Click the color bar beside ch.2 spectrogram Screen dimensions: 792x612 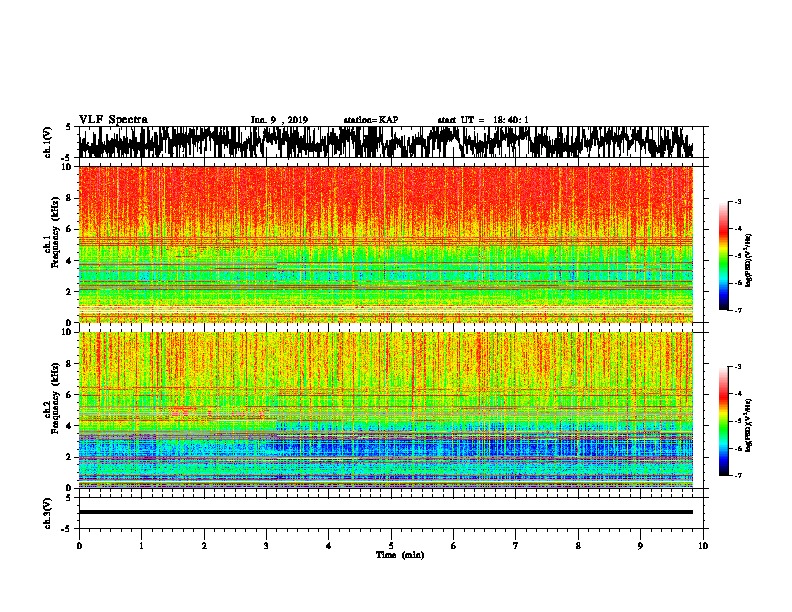coord(723,421)
